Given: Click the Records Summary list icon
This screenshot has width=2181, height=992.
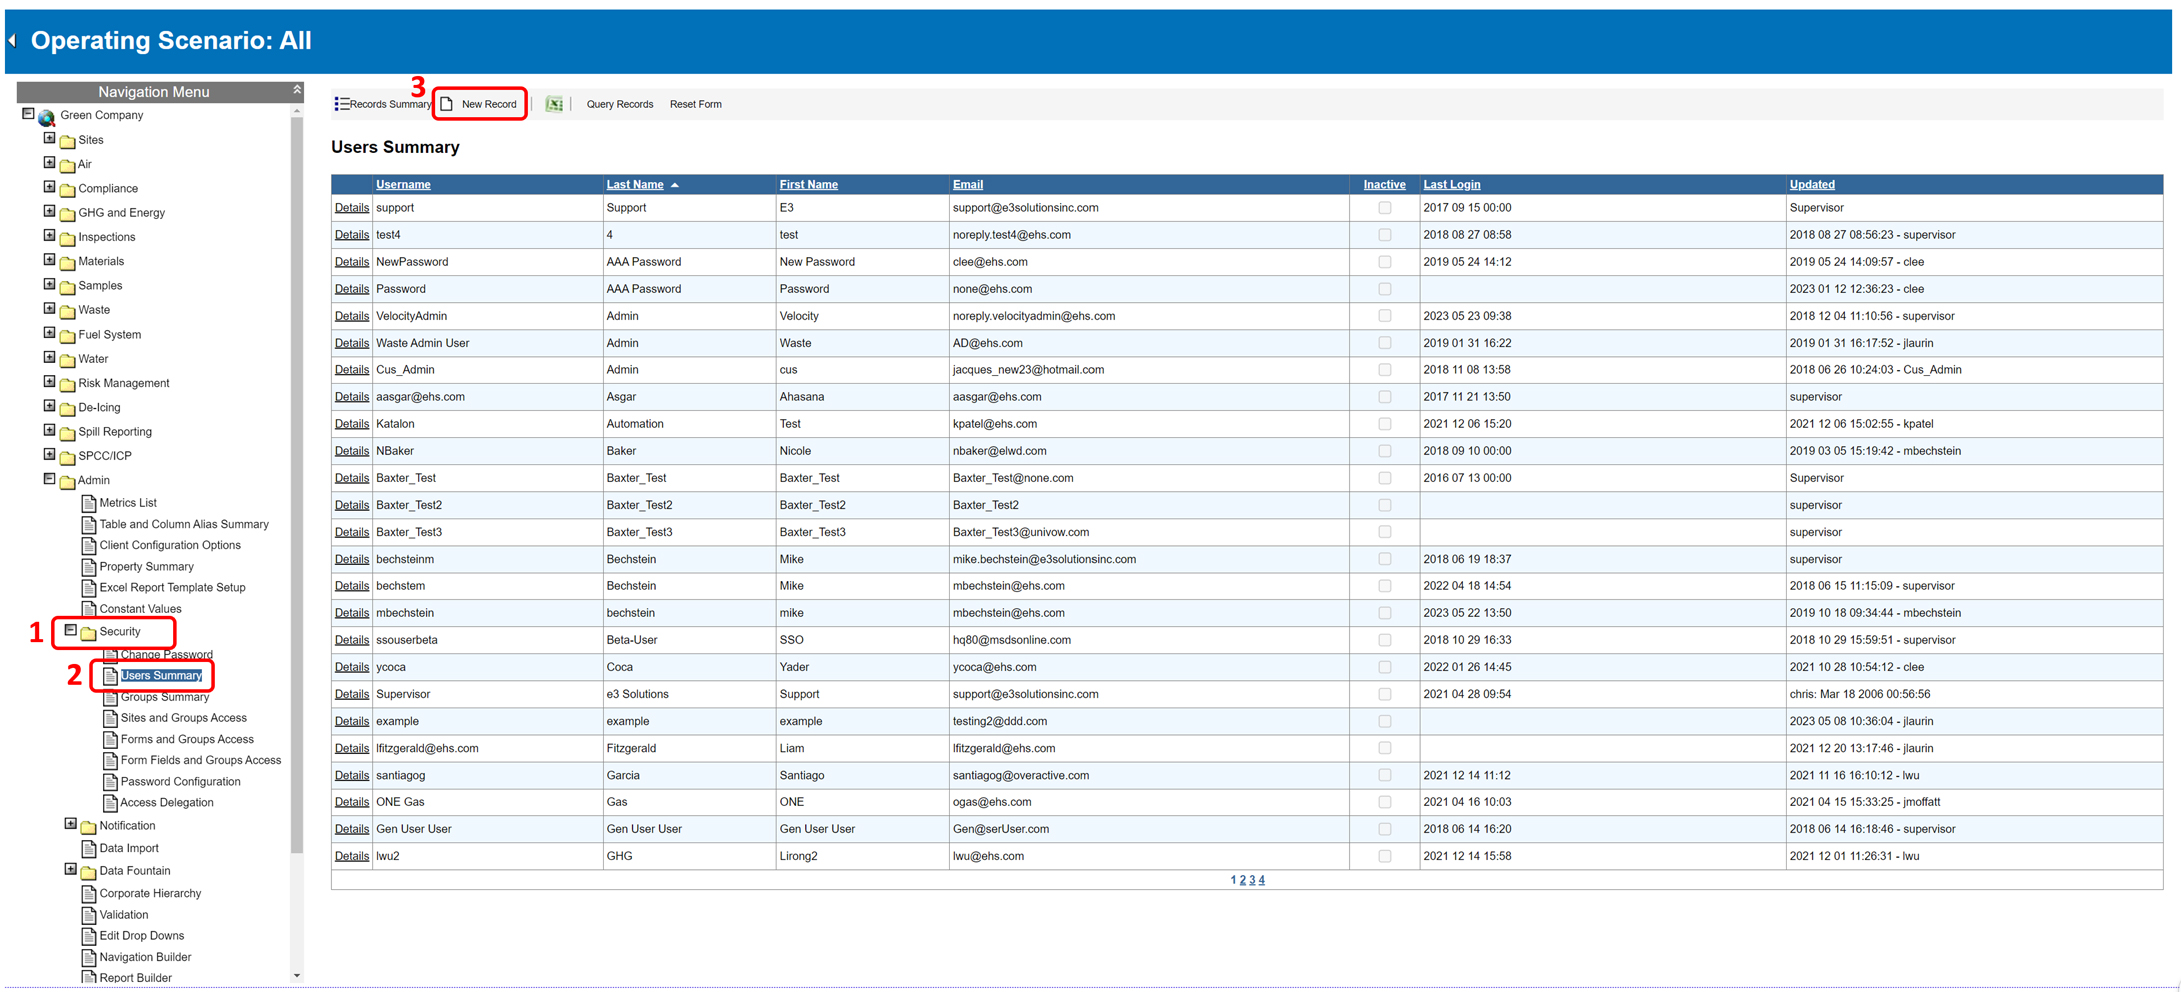Looking at the screenshot, I should coord(342,104).
